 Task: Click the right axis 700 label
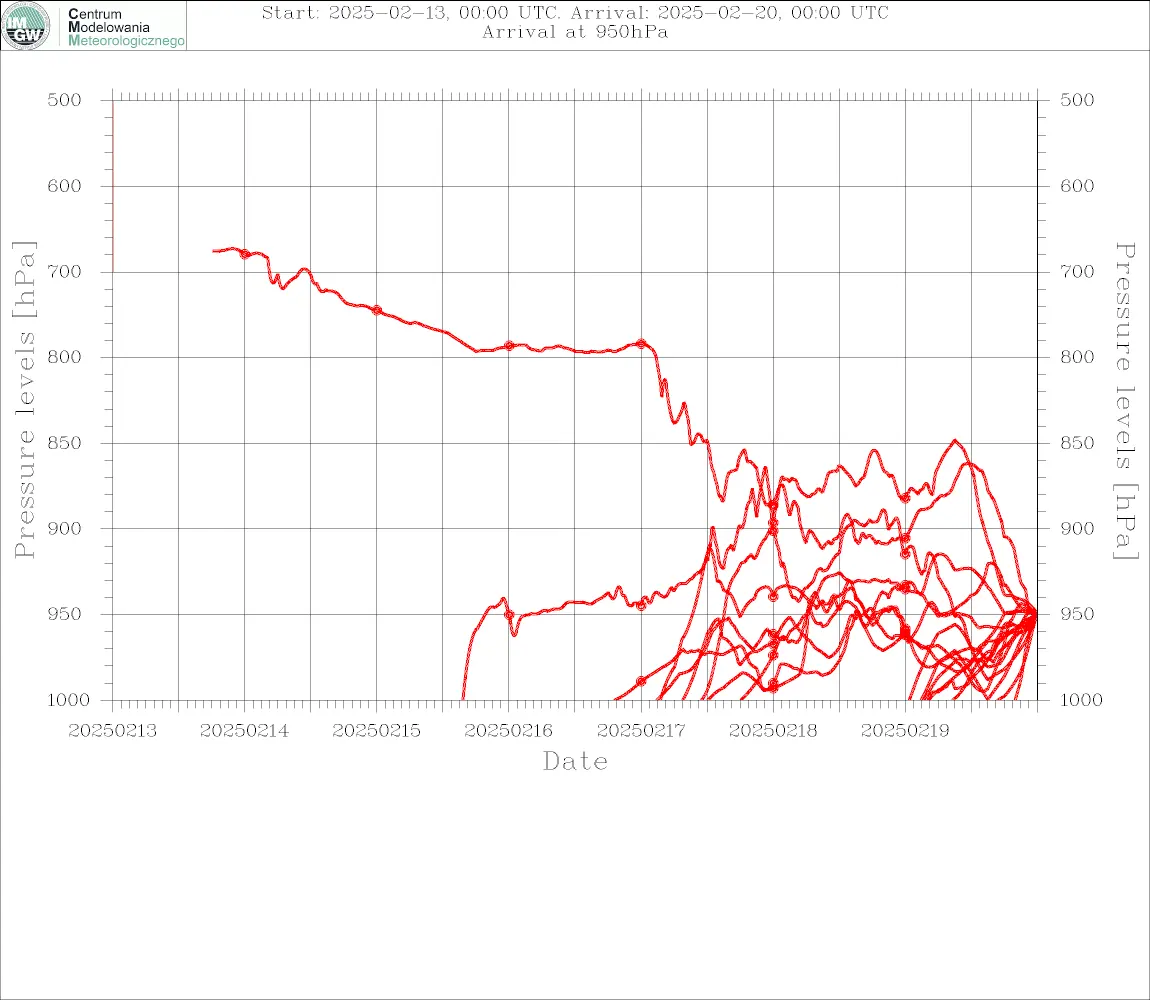click(1077, 272)
